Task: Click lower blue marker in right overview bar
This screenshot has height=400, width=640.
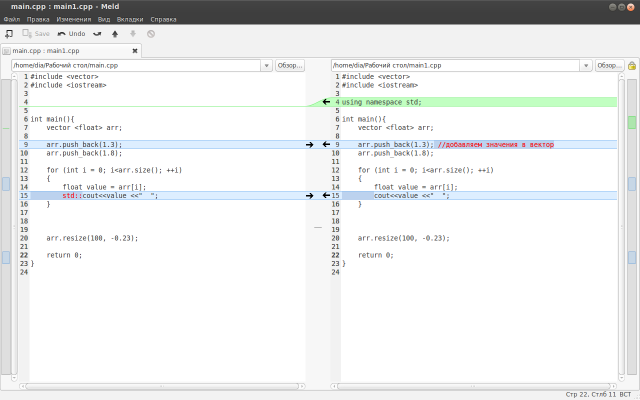Action: tap(632, 257)
